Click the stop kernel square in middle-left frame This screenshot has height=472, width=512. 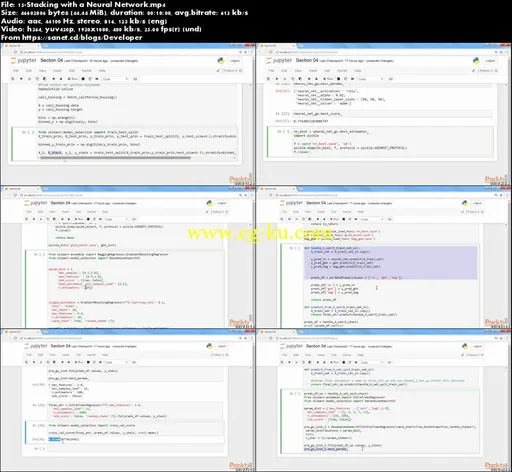point(88,219)
